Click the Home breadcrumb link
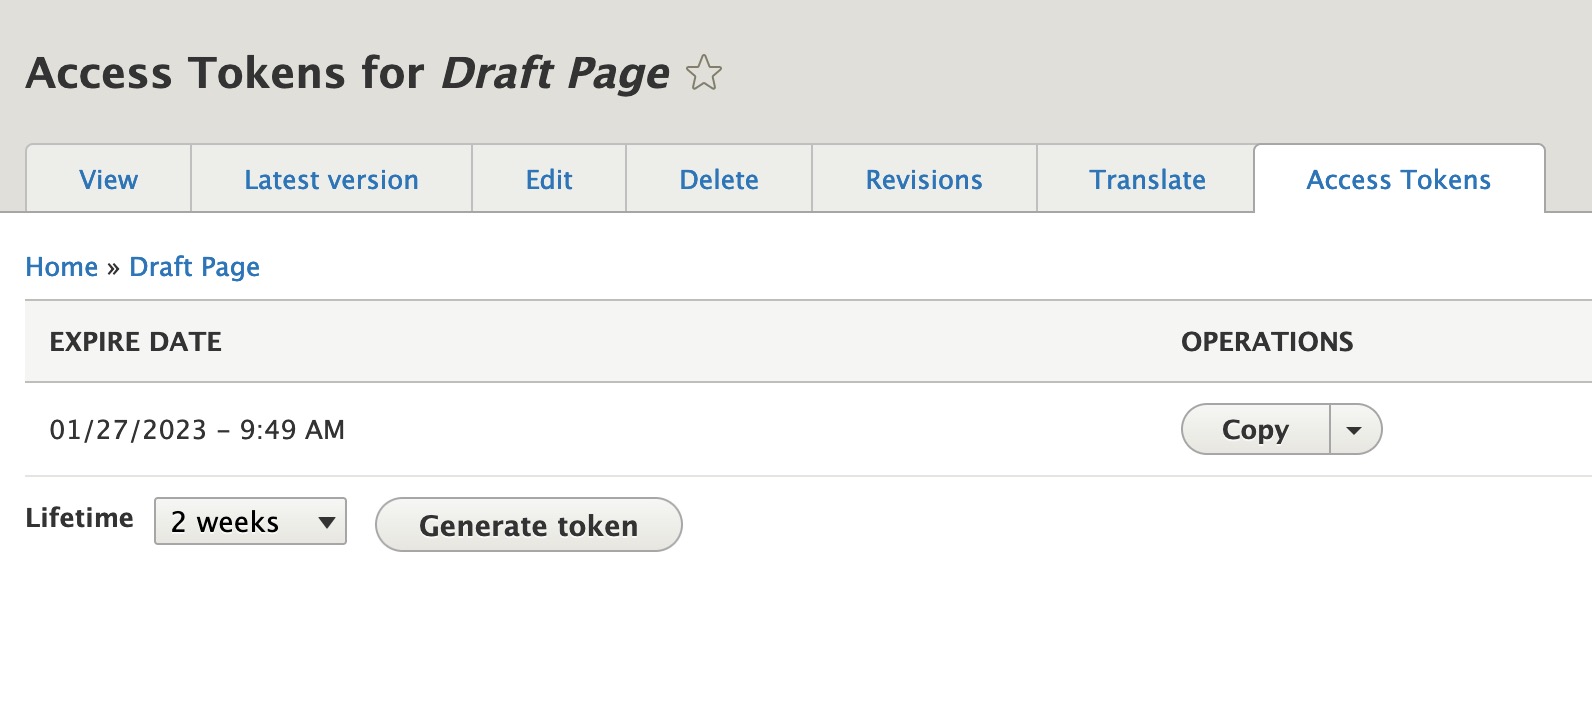 (x=62, y=267)
